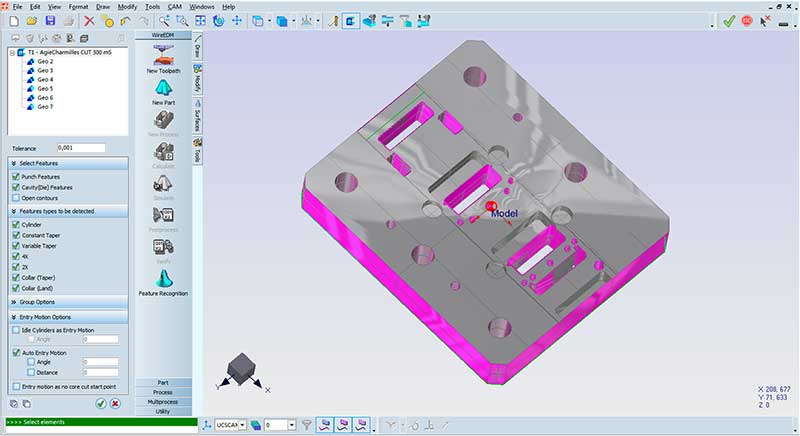Click the Utility button
The image size is (800, 436).
click(162, 411)
